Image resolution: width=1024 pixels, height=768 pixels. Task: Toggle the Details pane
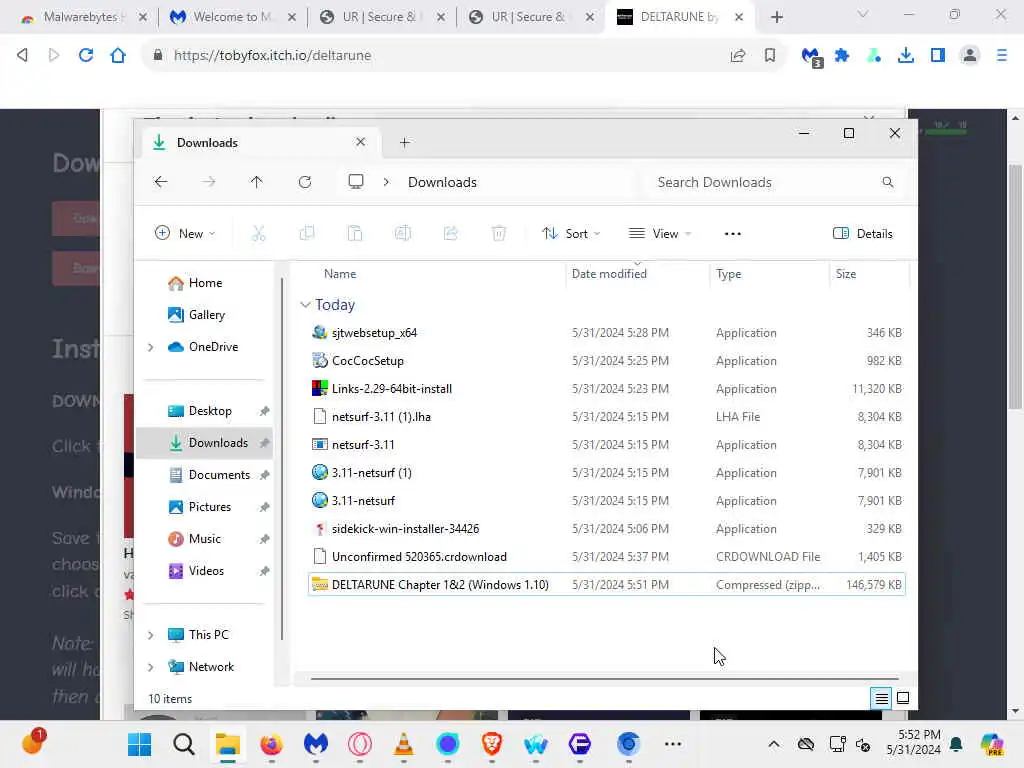(x=863, y=234)
